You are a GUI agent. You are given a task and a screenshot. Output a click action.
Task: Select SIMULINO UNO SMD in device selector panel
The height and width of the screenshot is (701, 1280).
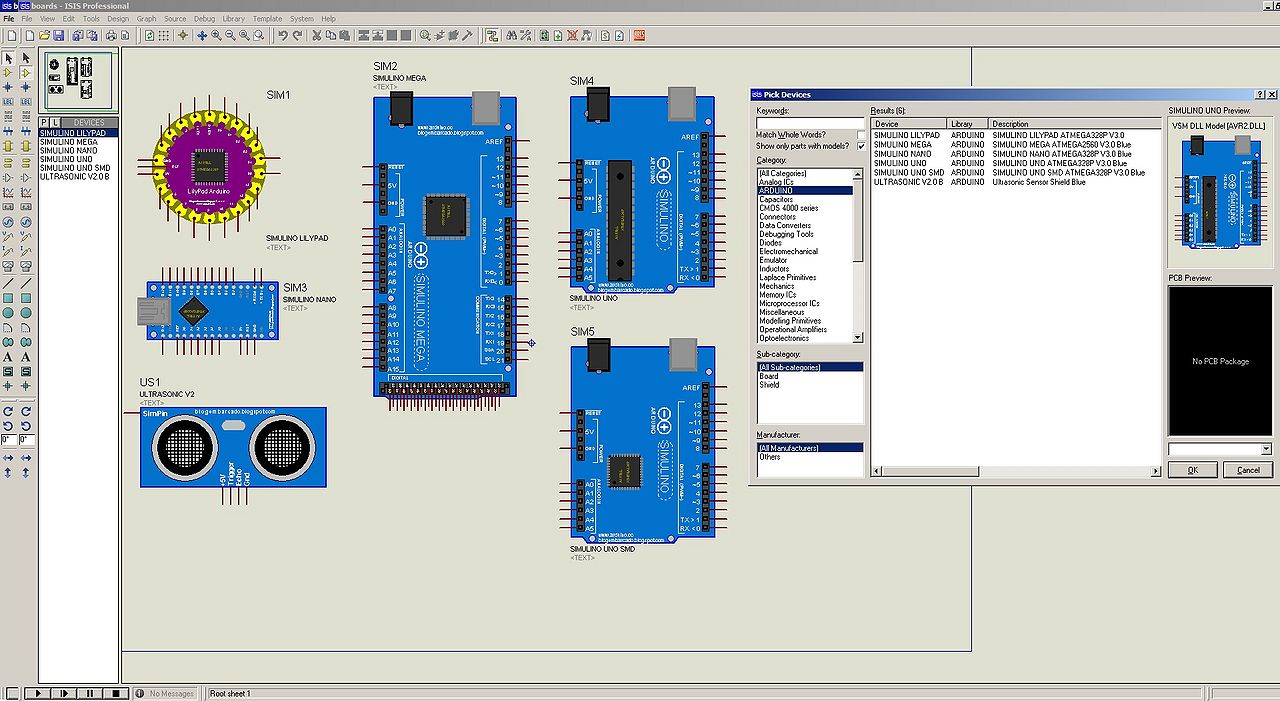(75, 168)
